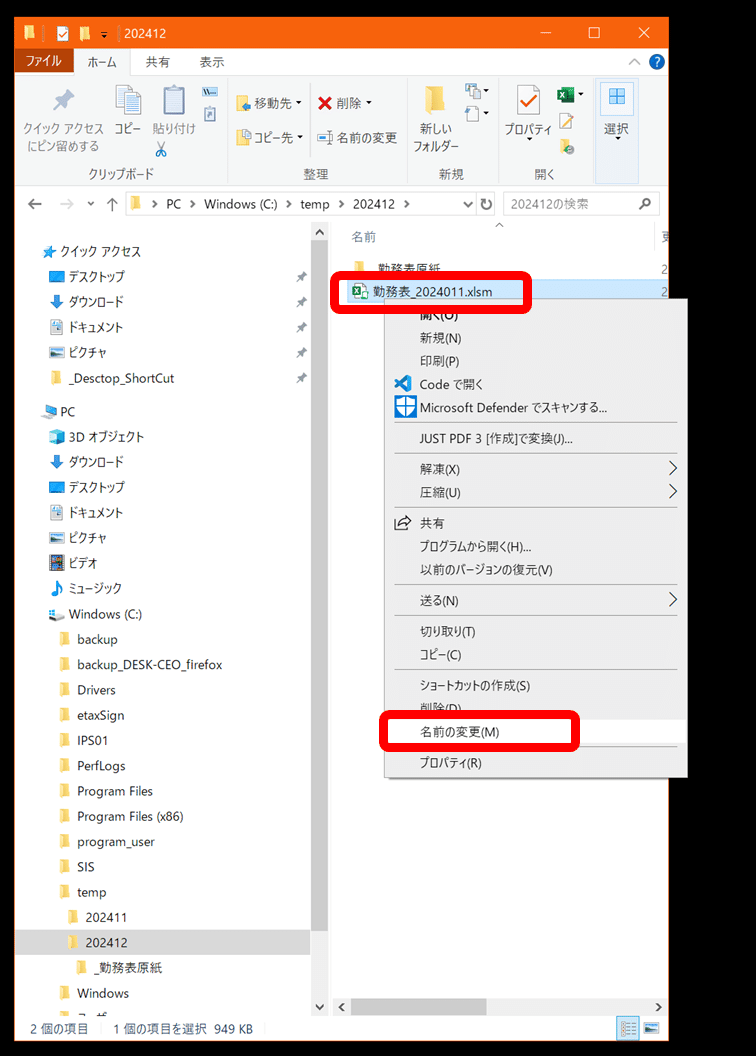Click the Up one level arrow
The width and height of the screenshot is (756, 1056).
(x=112, y=204)
